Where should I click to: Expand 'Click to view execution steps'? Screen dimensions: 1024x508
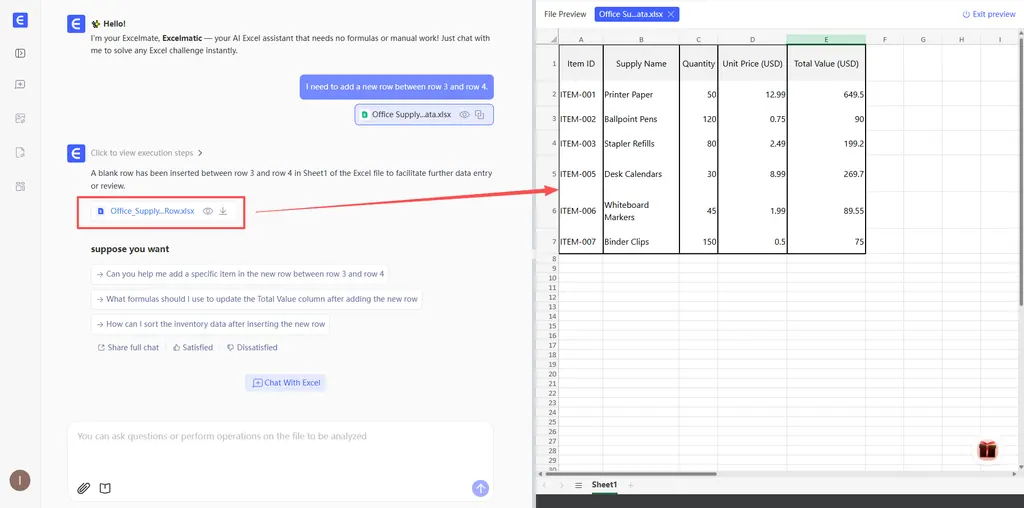tap(147, 153)
